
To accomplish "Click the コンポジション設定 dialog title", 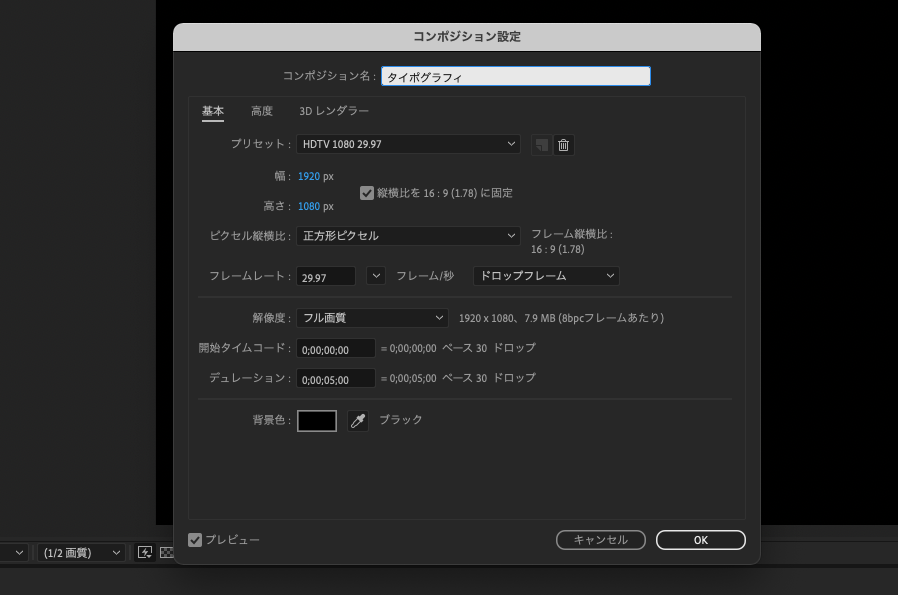I will pos(467,37).
